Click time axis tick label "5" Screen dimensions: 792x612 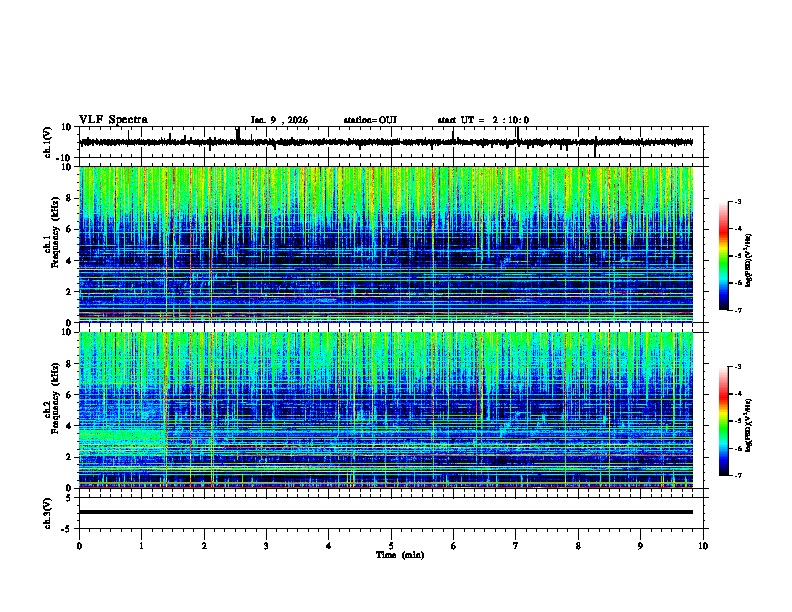tap(391, 546)
